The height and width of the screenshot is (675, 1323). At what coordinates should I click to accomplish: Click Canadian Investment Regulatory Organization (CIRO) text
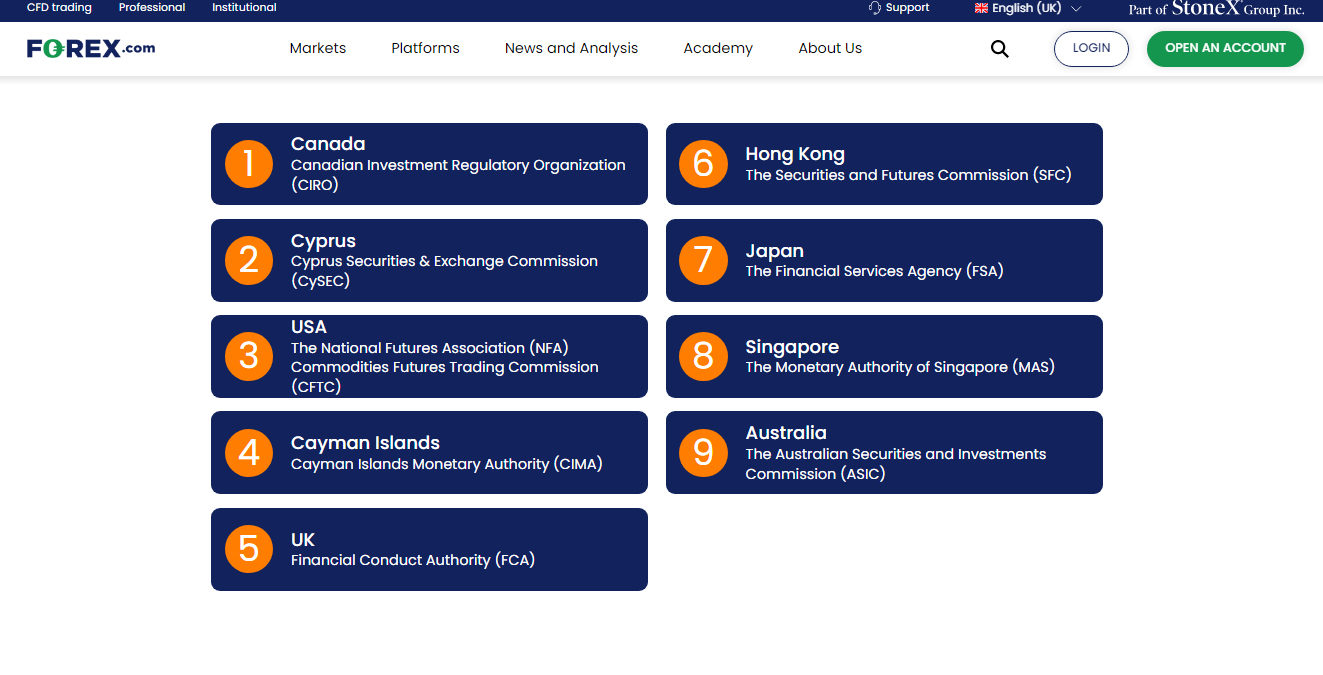(458, 175)
